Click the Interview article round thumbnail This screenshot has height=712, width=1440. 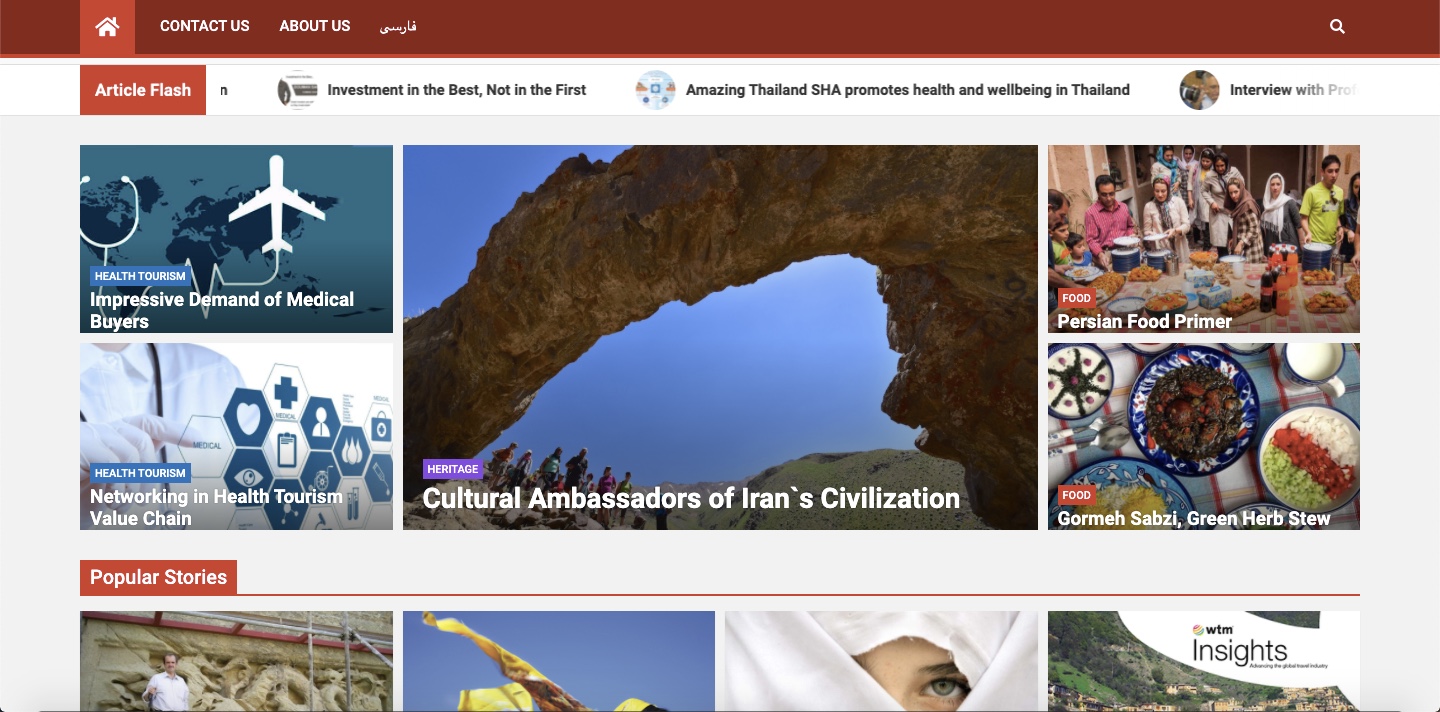point(1199,90)
